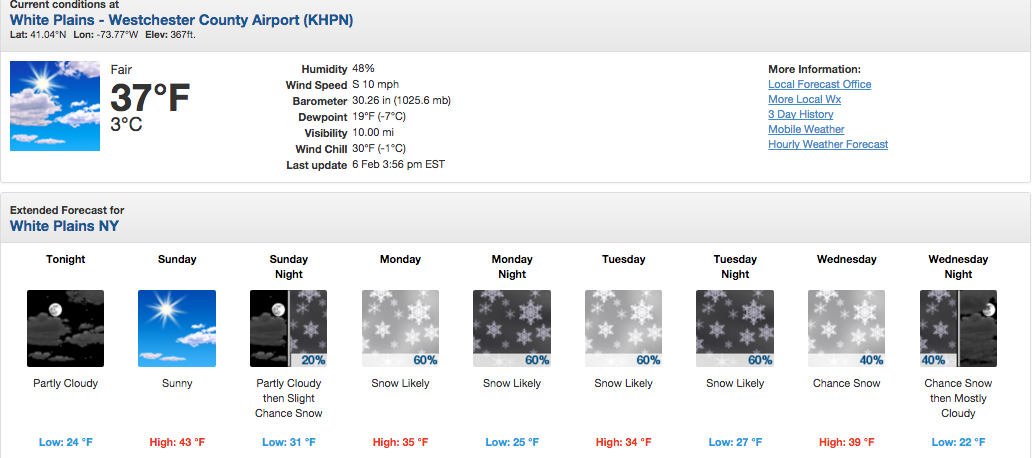Open the 3 Day History link

(800, 114)
